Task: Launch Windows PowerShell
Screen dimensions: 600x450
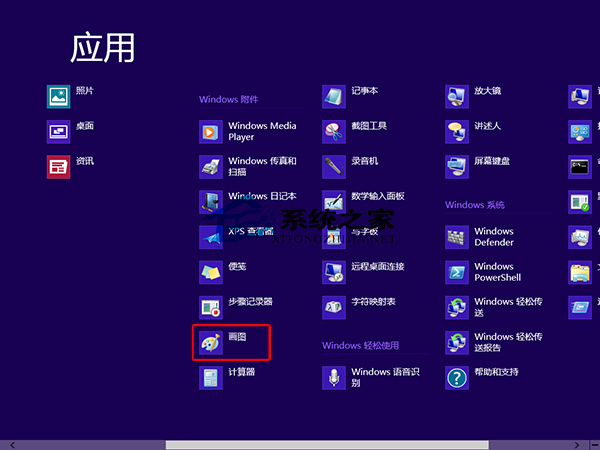Action: pos(457,272)
